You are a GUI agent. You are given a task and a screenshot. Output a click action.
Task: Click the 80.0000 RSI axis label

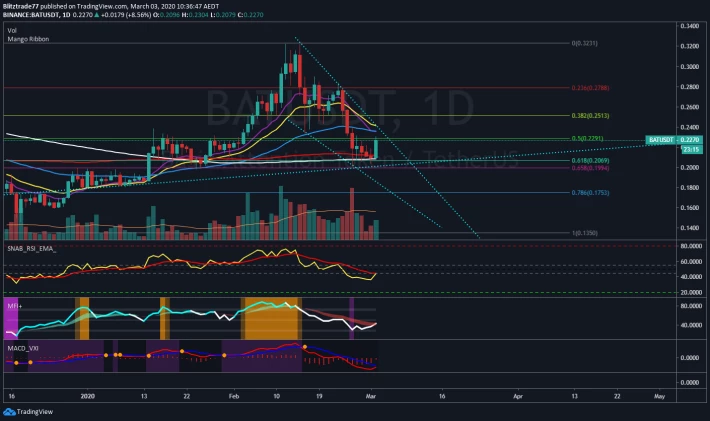point(691,246)
